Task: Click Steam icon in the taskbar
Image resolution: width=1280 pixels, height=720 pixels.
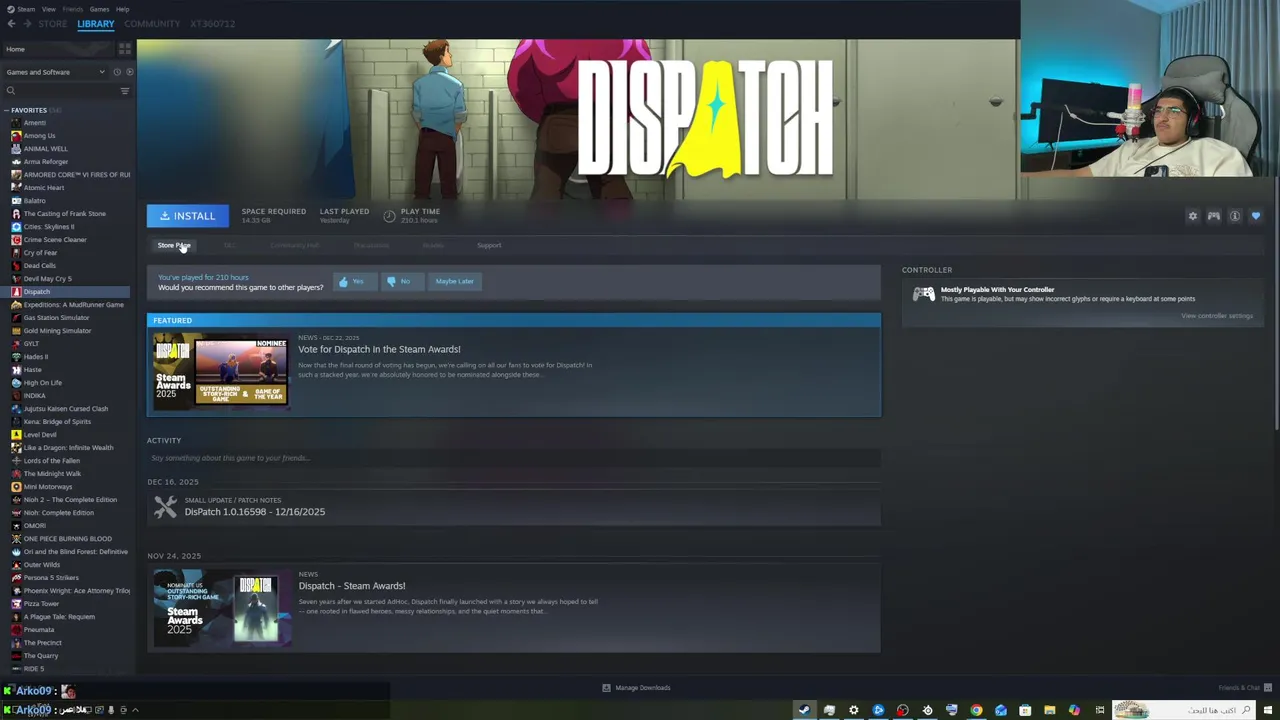Action: pos(803,710)
